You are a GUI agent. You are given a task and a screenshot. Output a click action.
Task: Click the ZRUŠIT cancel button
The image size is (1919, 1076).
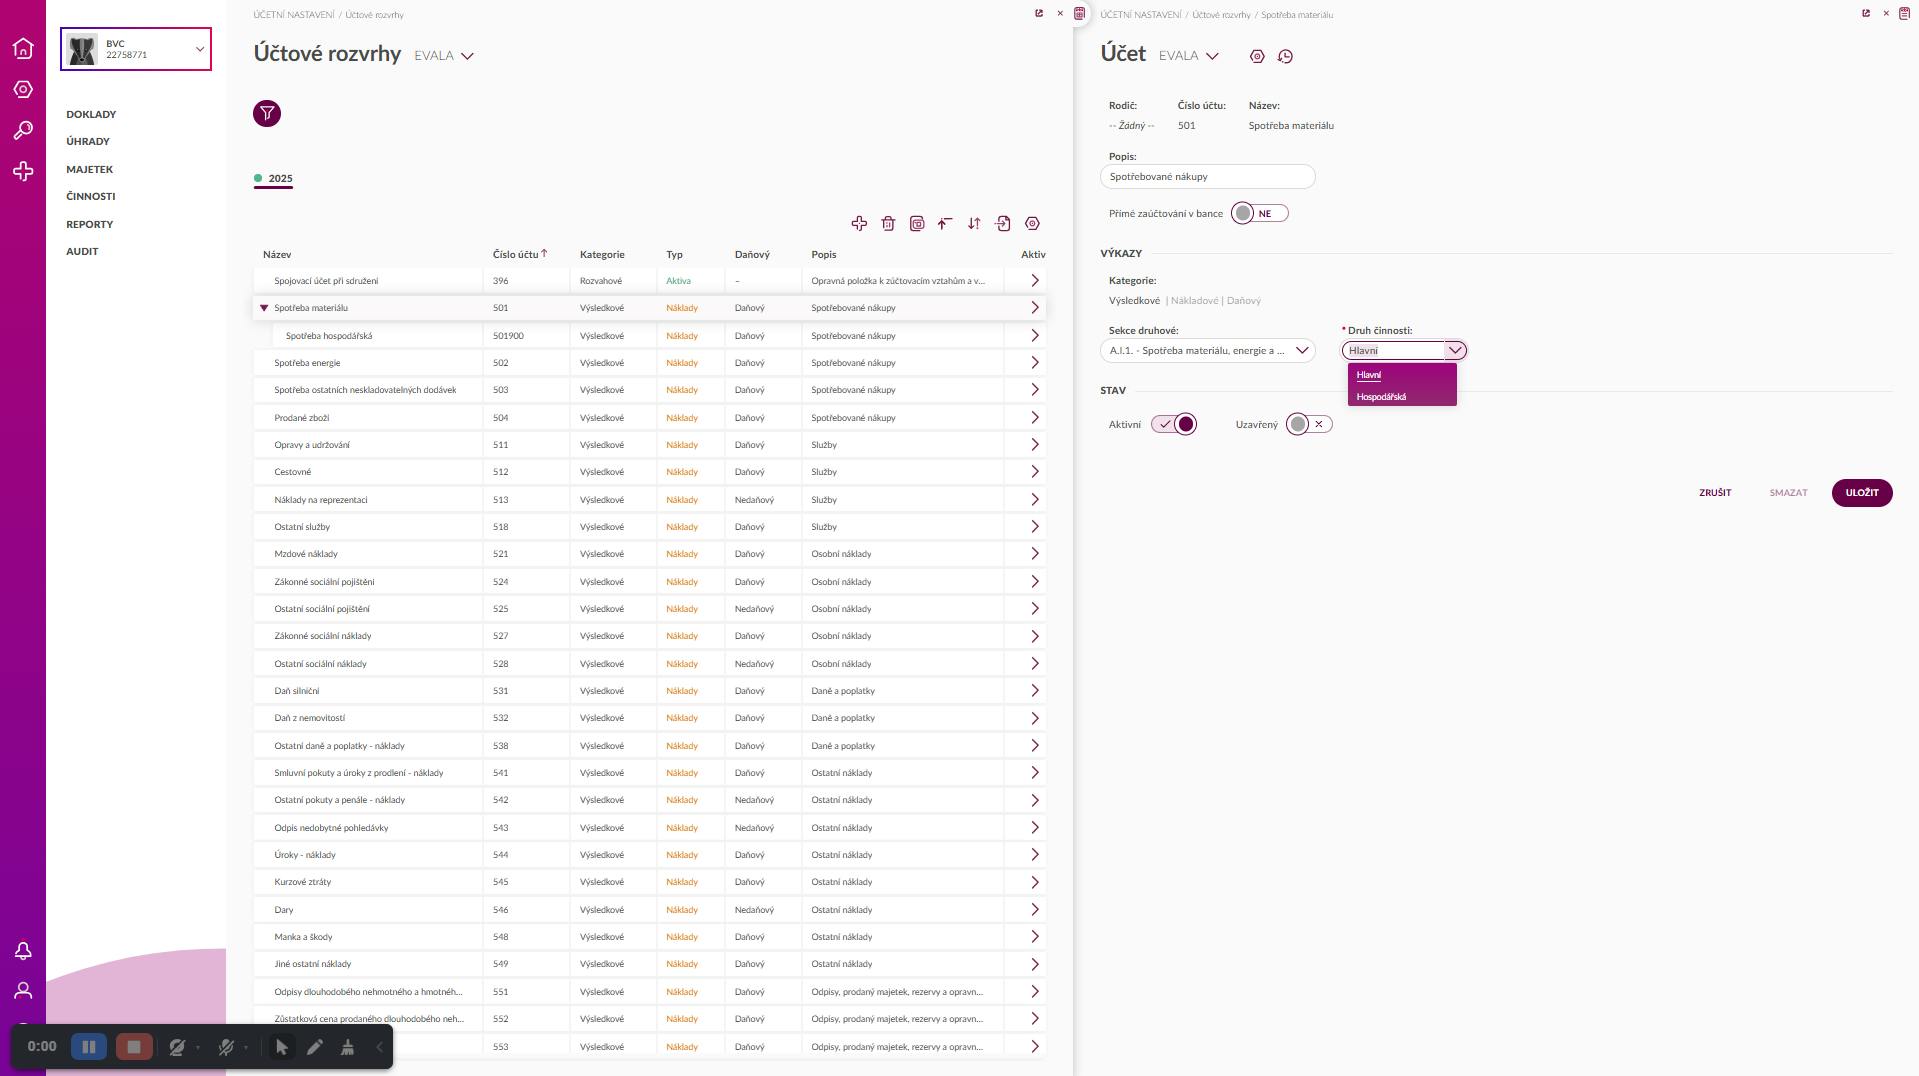(x=1714, y=493)
